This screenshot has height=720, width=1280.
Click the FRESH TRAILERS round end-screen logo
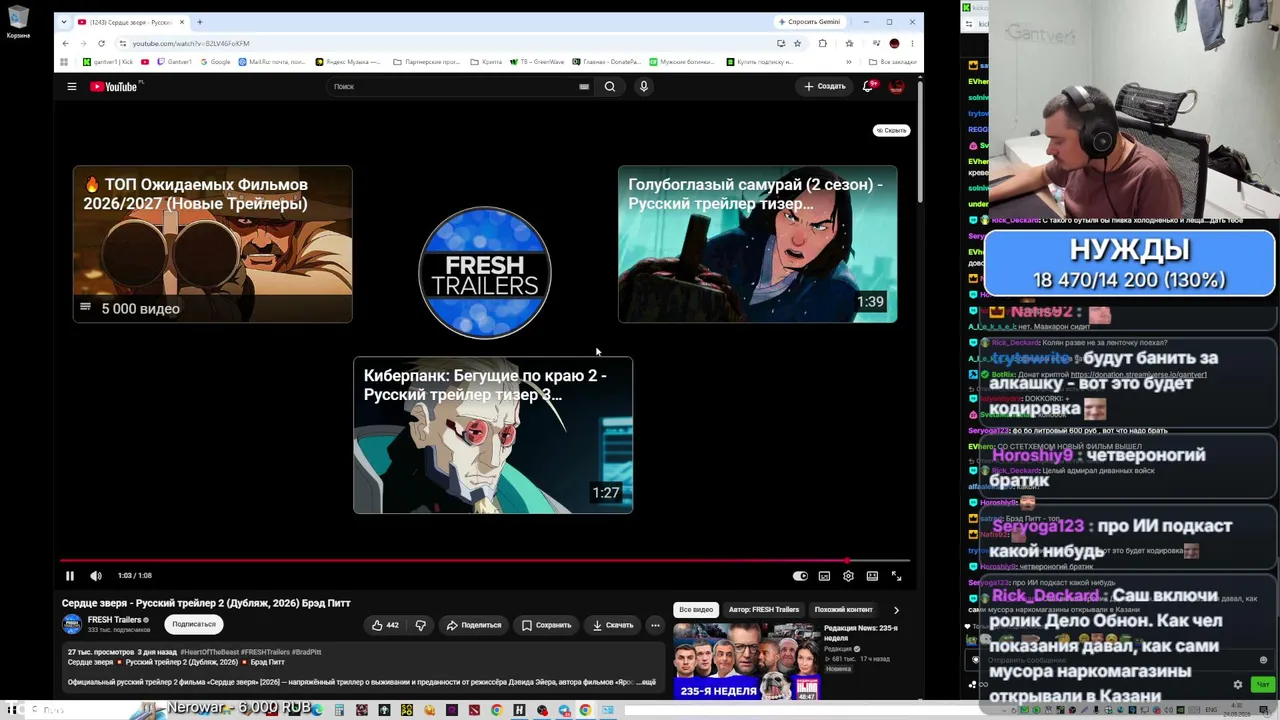pos(485,273)
